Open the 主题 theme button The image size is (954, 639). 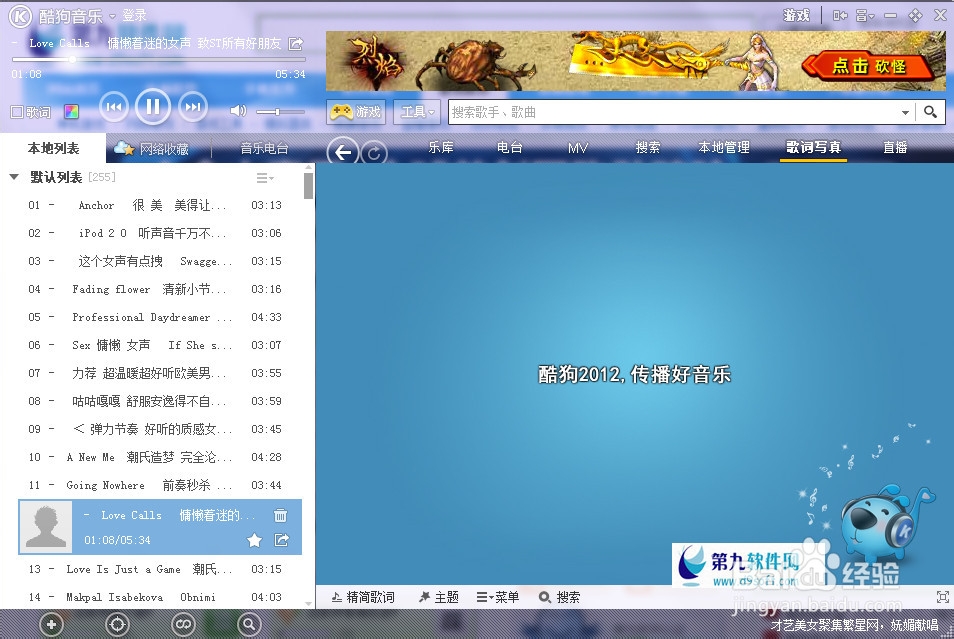439,597
